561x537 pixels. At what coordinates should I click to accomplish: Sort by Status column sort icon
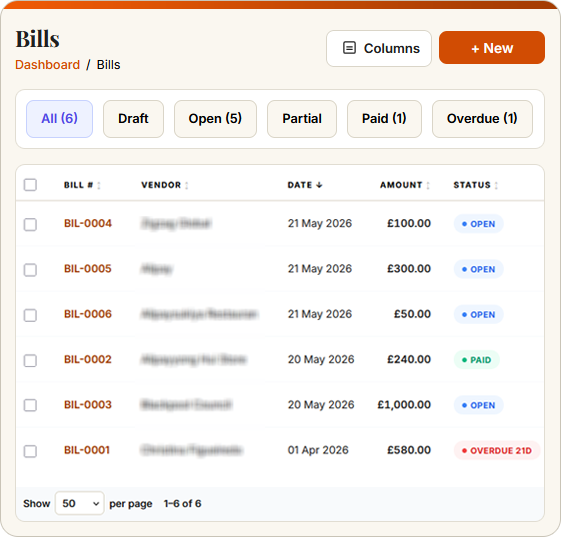coord(496,185)
